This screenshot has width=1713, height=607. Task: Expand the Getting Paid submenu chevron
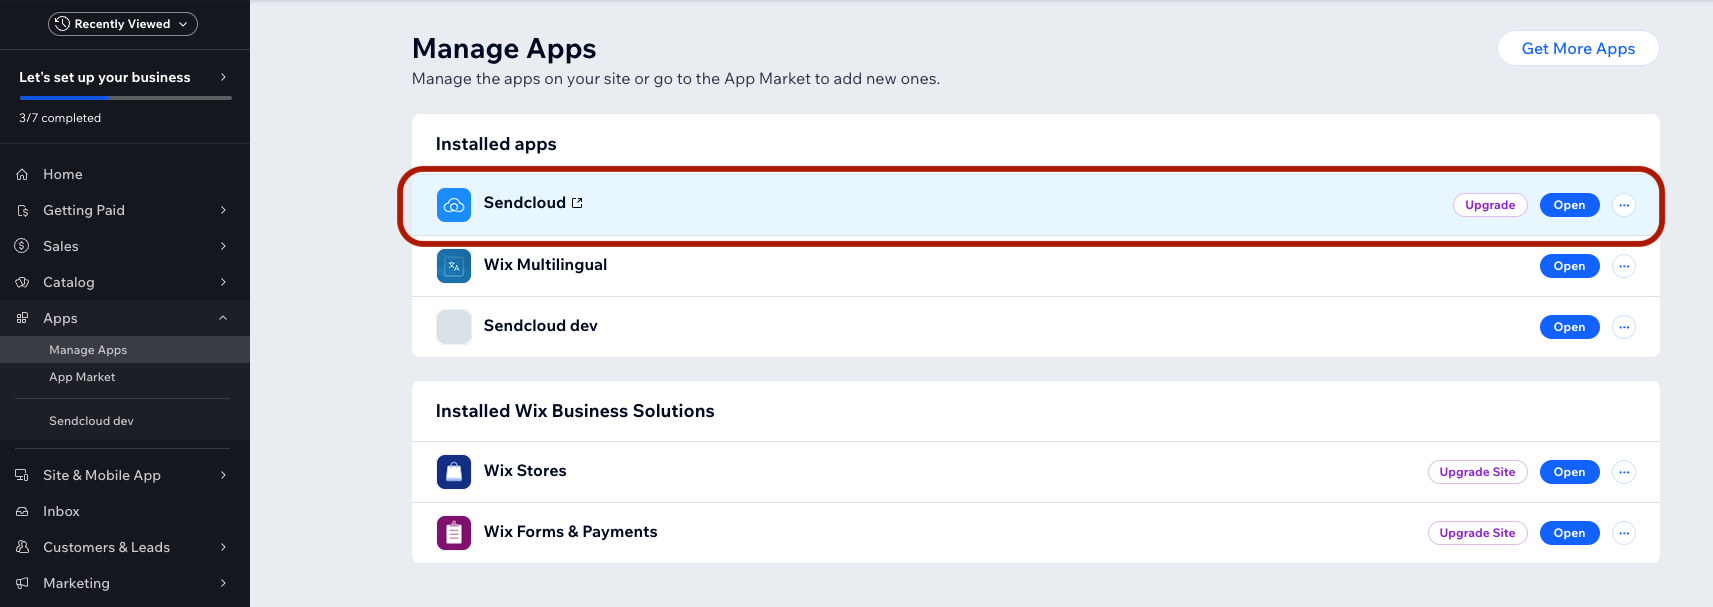pyautogui.click(x=223, y=210)
